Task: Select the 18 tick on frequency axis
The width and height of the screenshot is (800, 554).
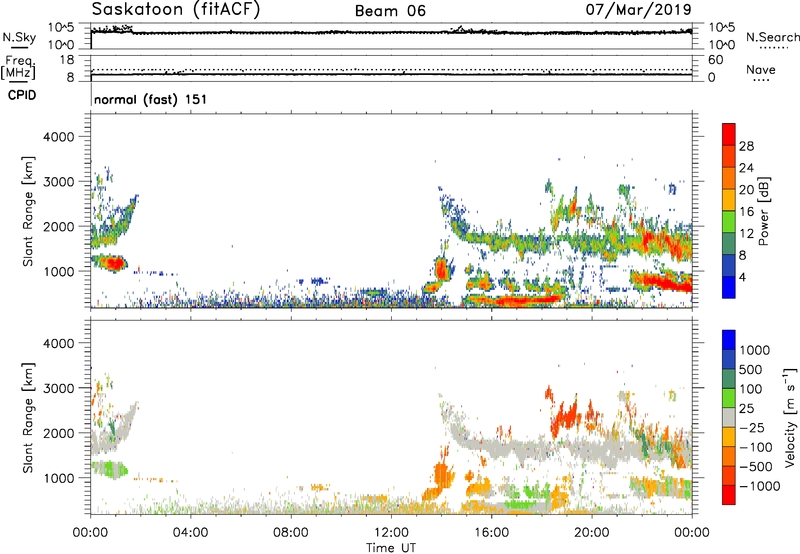Action: coord(67,59)
